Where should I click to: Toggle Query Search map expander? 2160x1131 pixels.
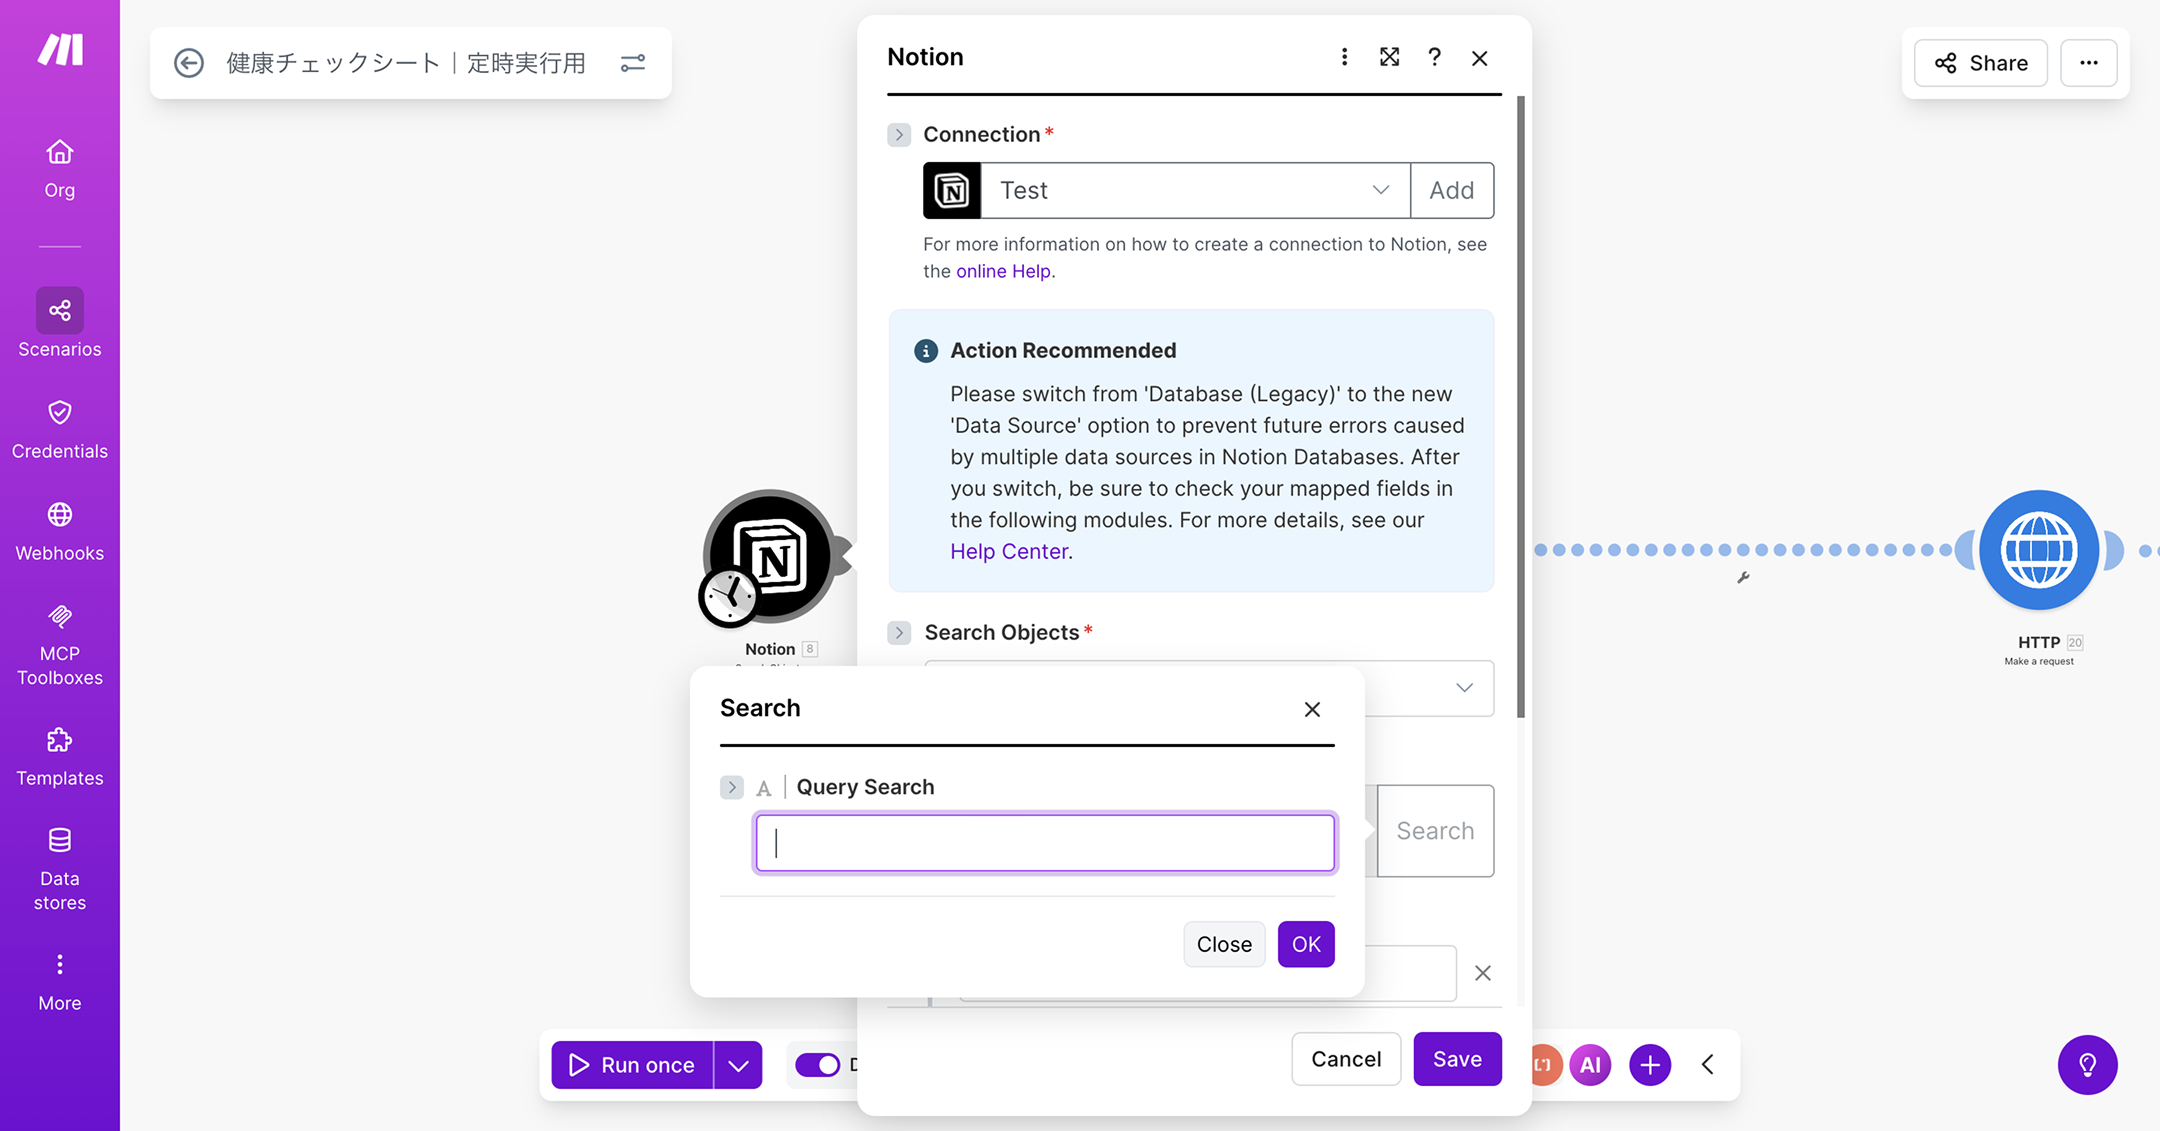point(732,787)
